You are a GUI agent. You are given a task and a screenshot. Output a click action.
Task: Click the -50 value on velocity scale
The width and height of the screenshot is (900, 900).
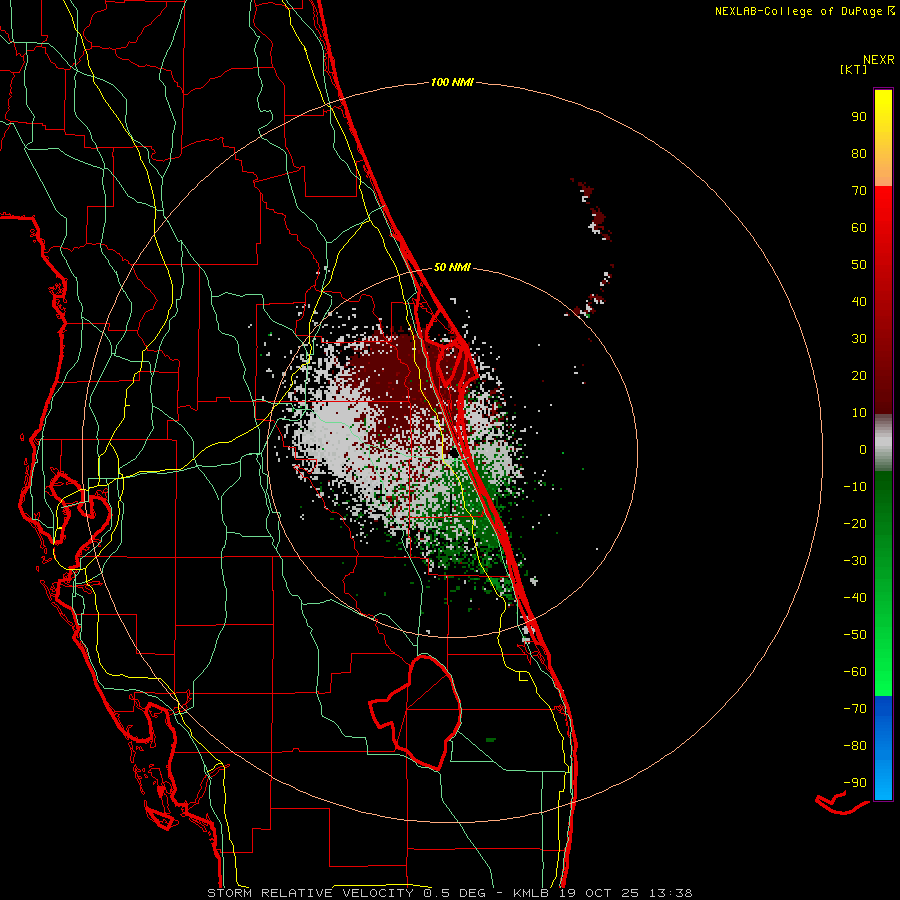pos(855,635)
